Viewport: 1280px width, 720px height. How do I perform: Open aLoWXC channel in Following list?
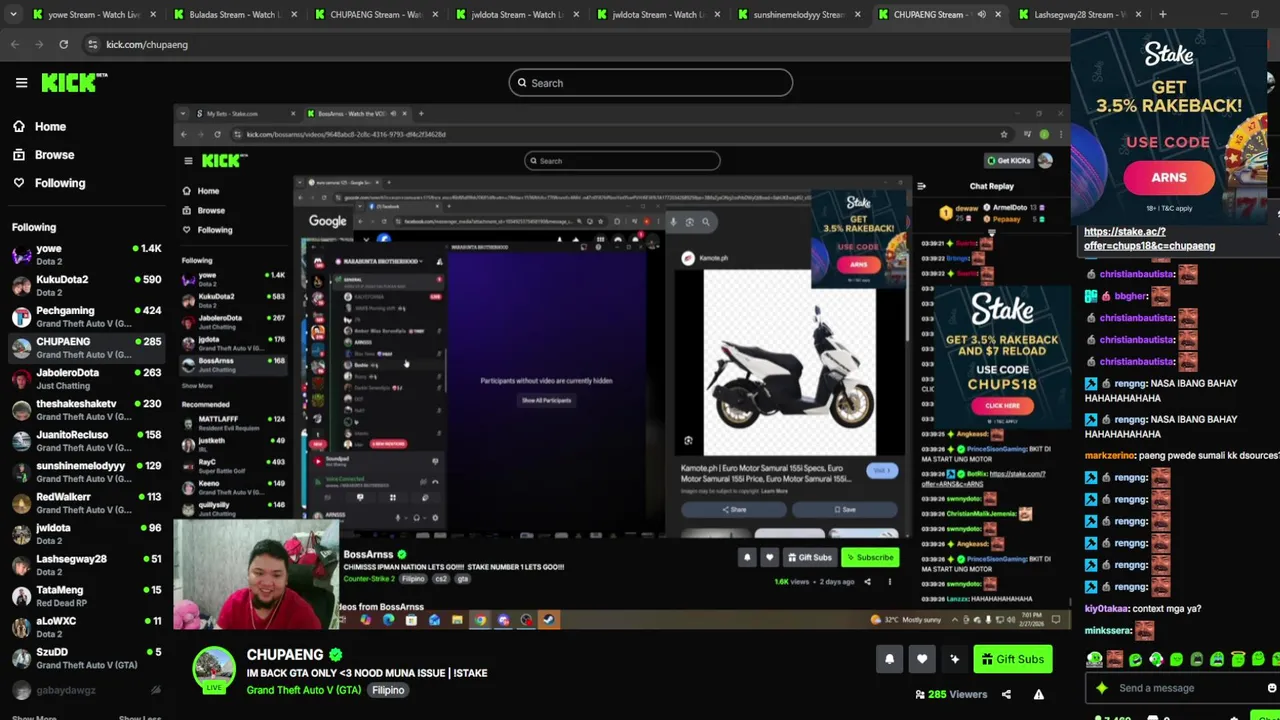click(x=85, y=627)
